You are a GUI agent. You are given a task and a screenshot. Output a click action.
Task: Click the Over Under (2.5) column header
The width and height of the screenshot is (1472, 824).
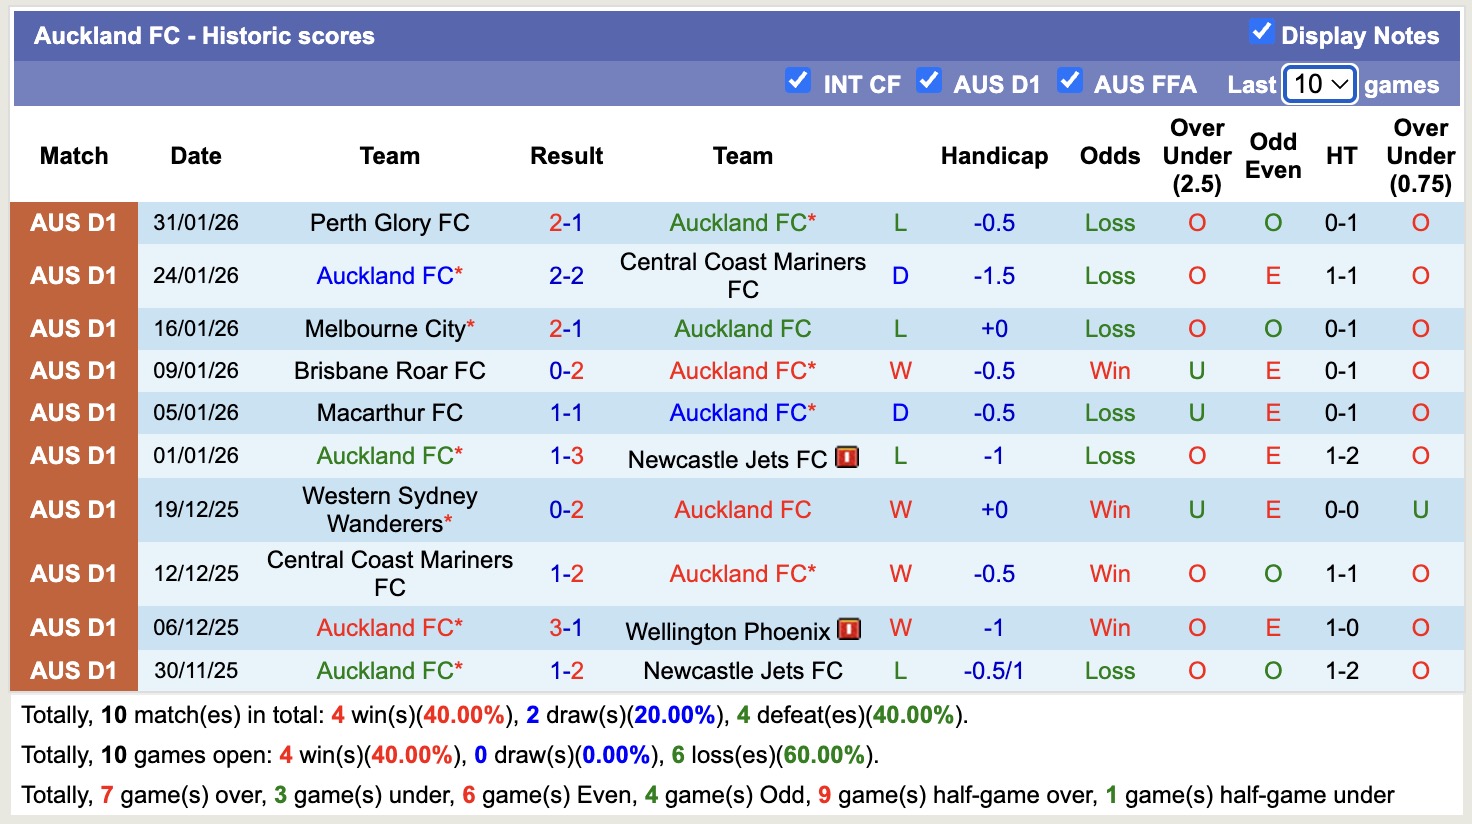click(x=1196, y=156)
